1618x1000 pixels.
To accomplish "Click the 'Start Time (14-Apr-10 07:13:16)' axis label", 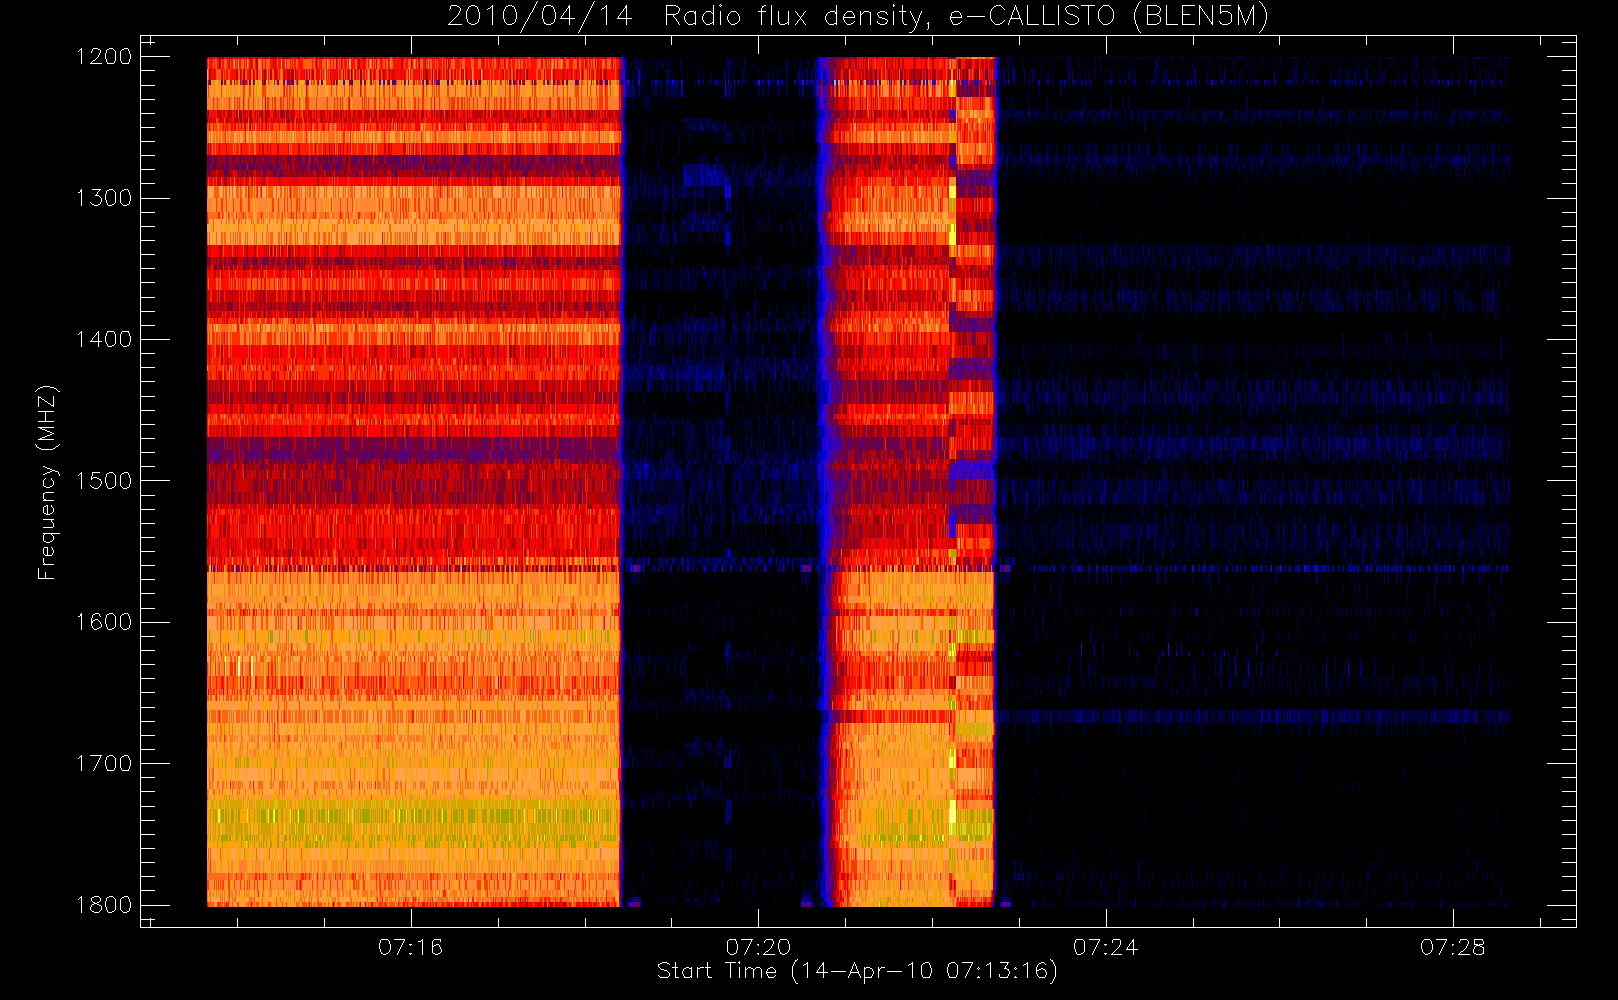I will coord(857,971).
